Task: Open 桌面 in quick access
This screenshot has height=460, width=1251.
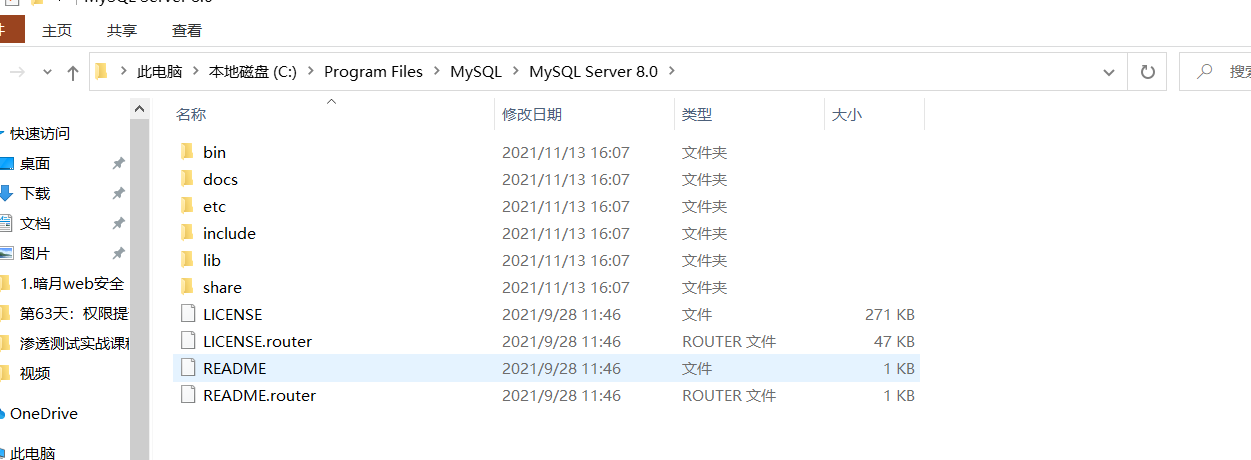Action: [x=35, y=163]
